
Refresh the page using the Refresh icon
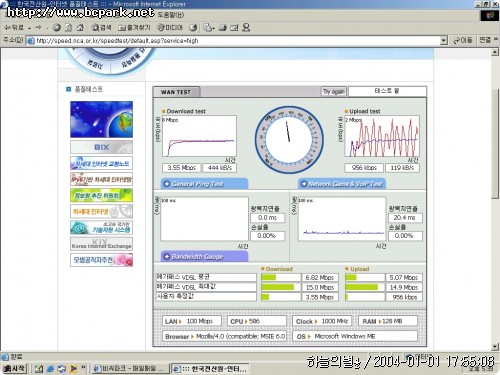tap(68, 28)
